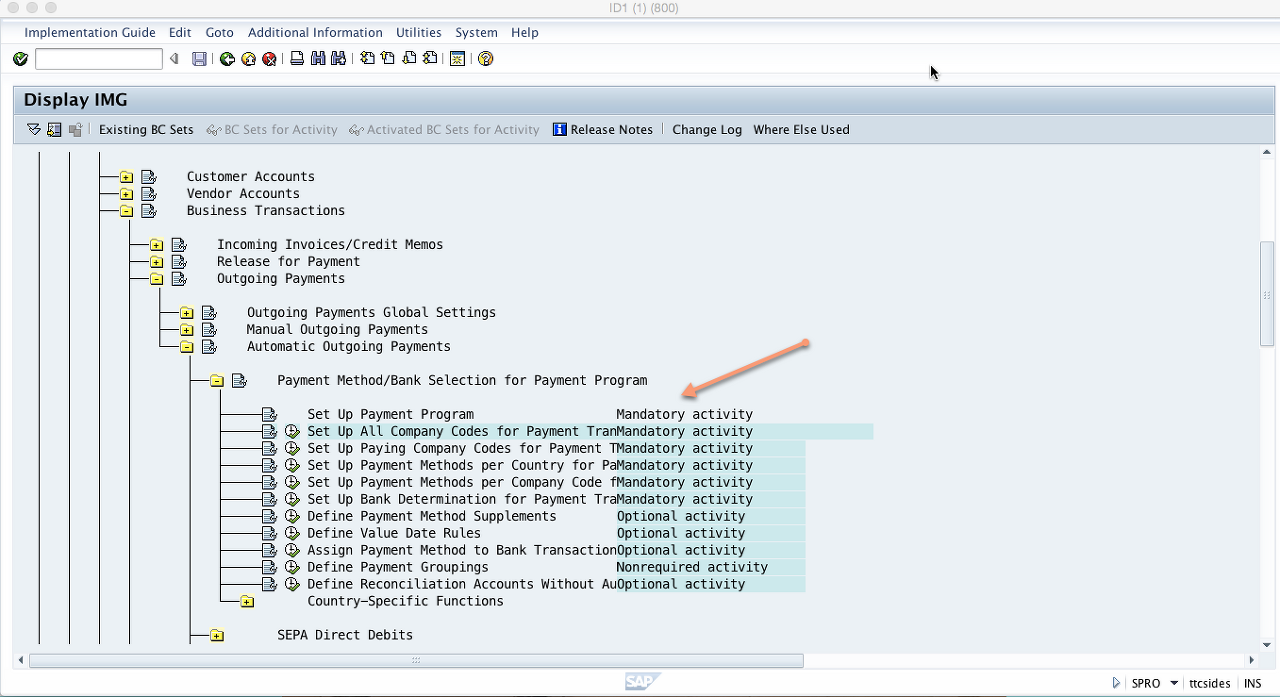Click the red Cancel icon
This screenshot has height=697, width=1280.
(269, 59)
